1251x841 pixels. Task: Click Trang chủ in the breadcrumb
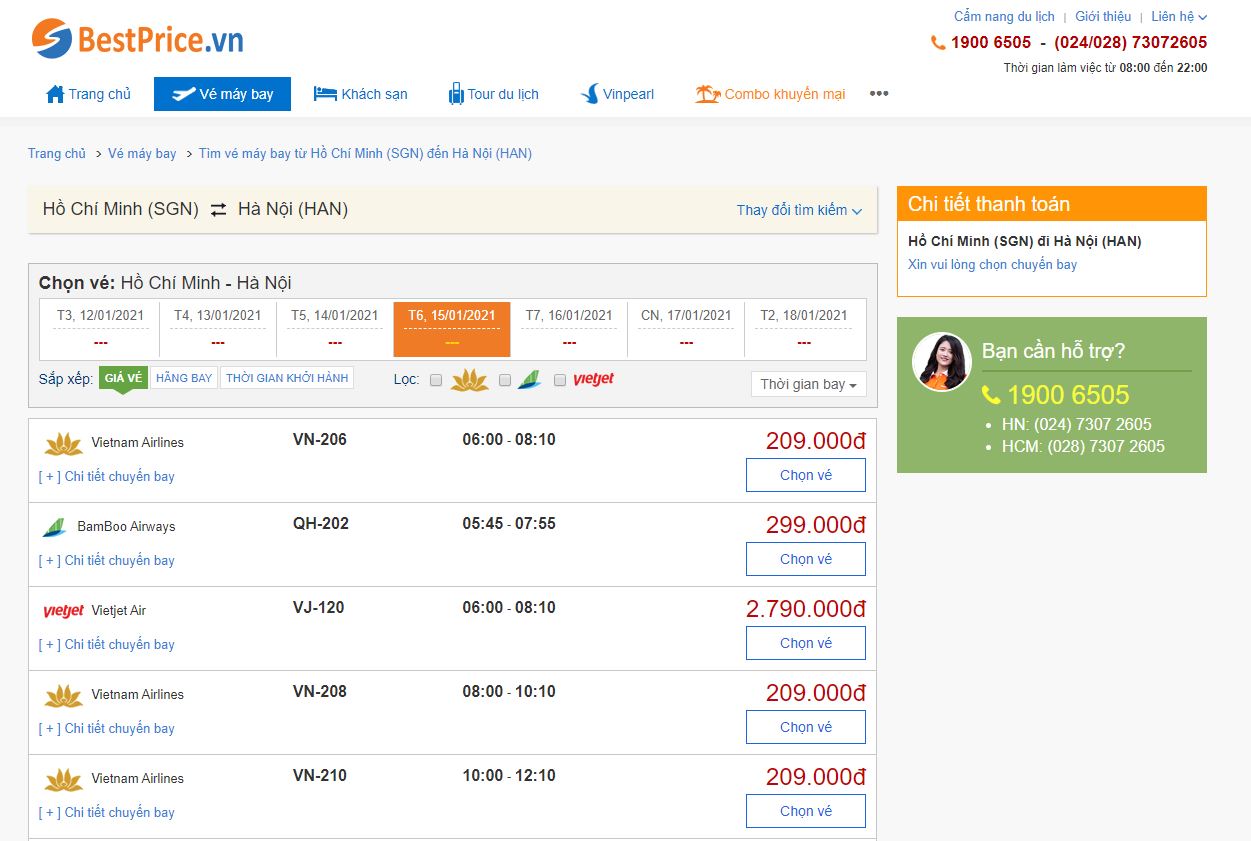coord(57,154)
